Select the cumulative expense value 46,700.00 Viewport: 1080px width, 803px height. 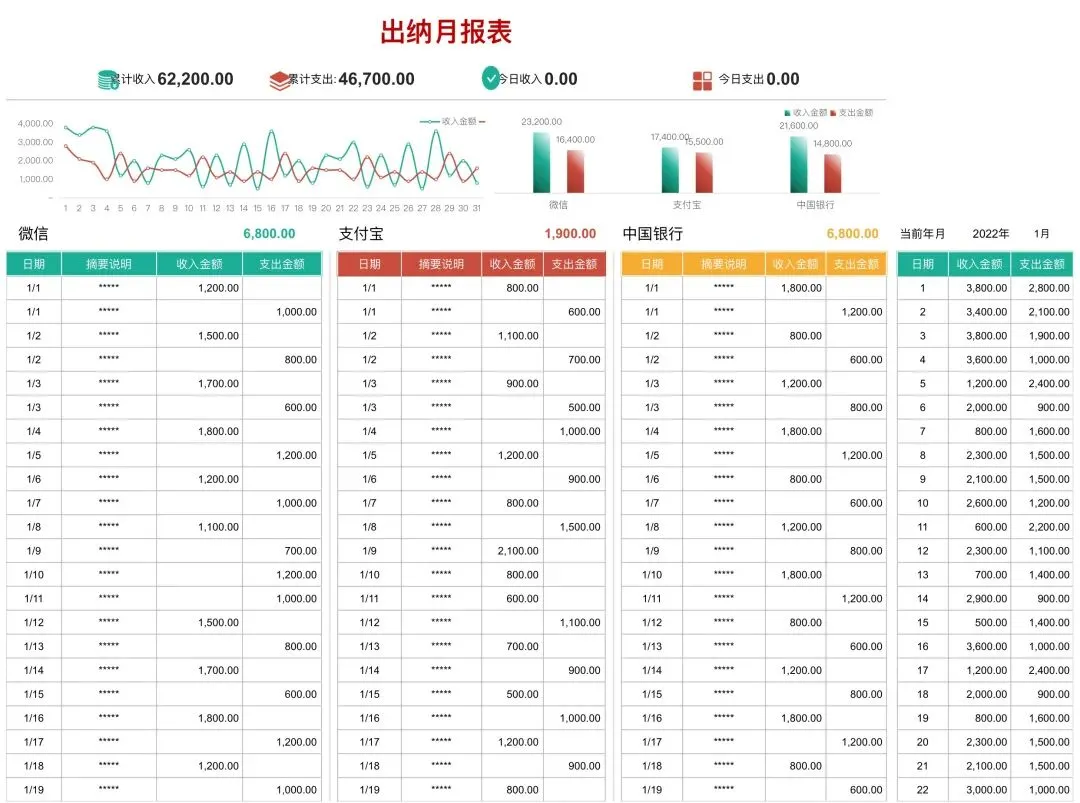pyautogui.click(x=377, y=79)
